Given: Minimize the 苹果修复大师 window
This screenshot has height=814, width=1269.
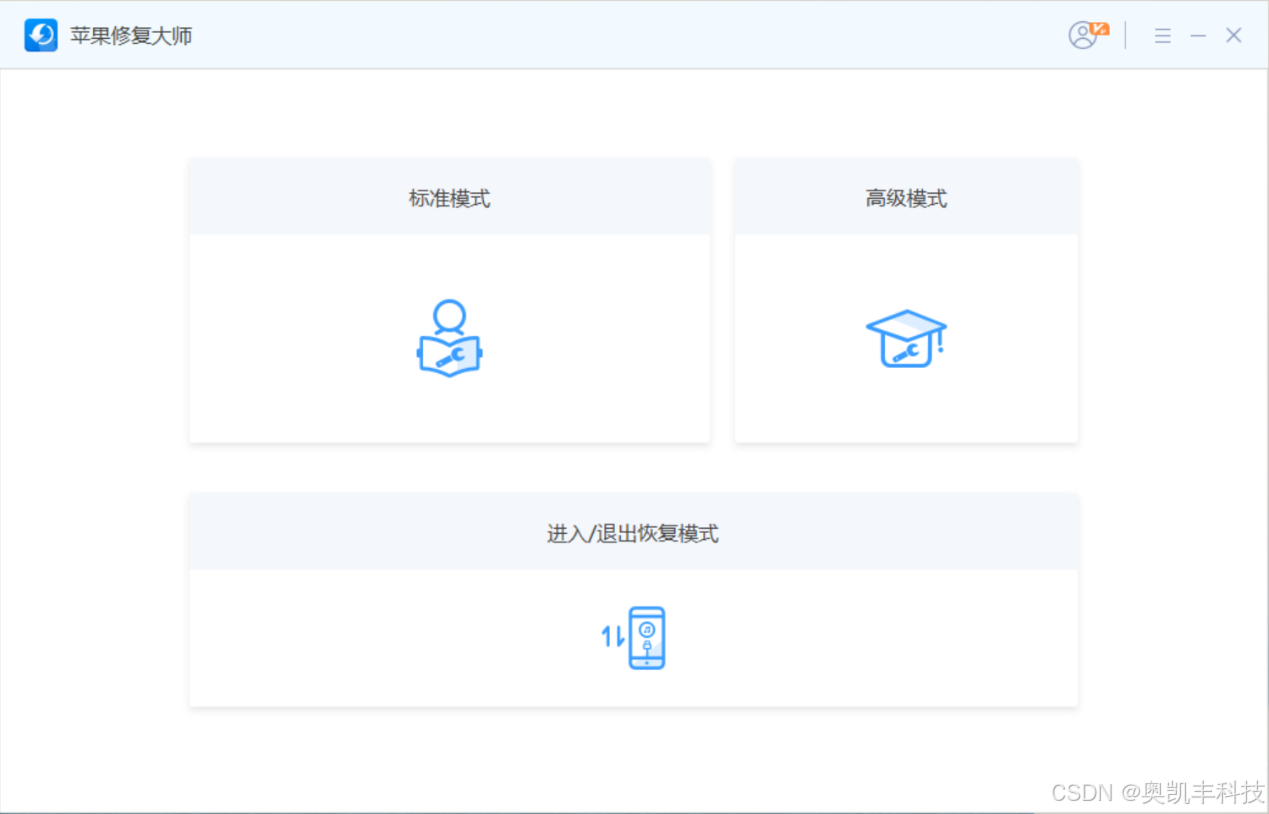Looking at the screenshot, I should click(1198, 36).
